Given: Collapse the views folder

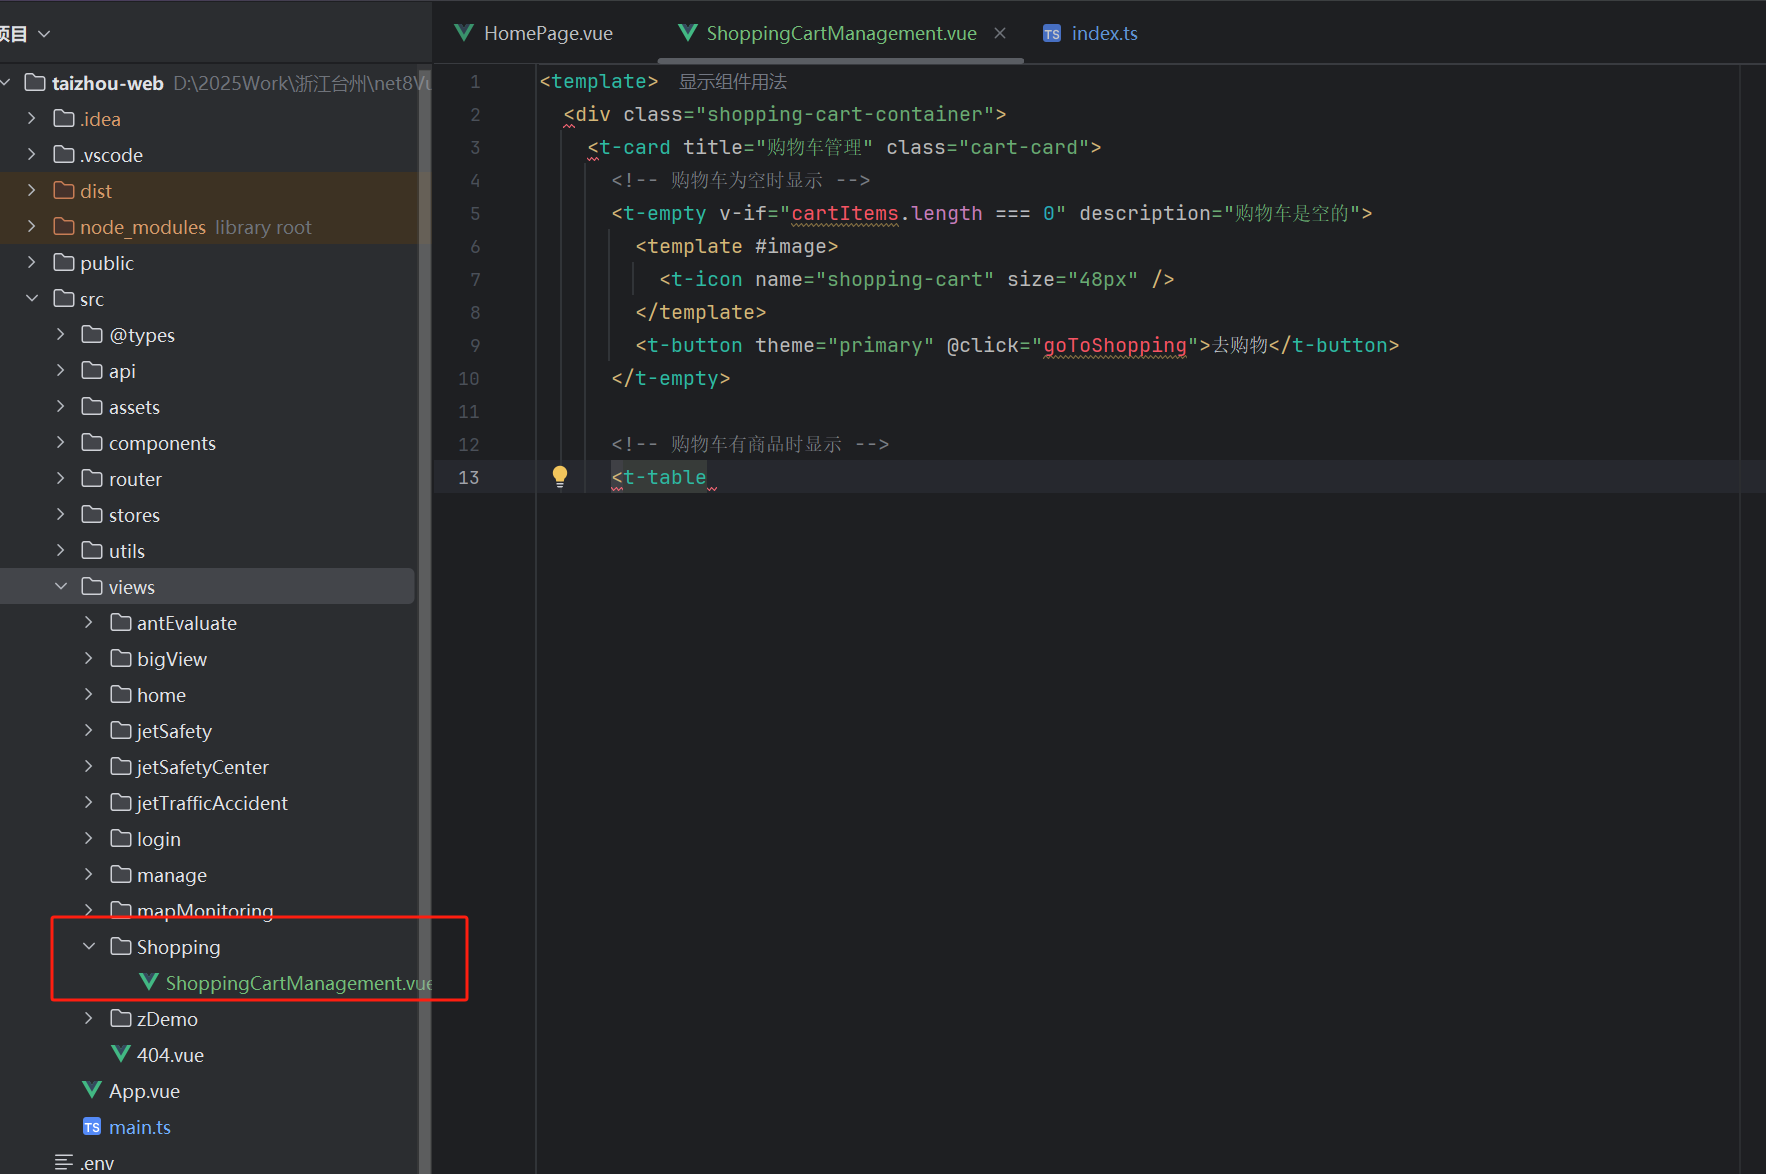Looking at the screenshot, I should [61, 586].
